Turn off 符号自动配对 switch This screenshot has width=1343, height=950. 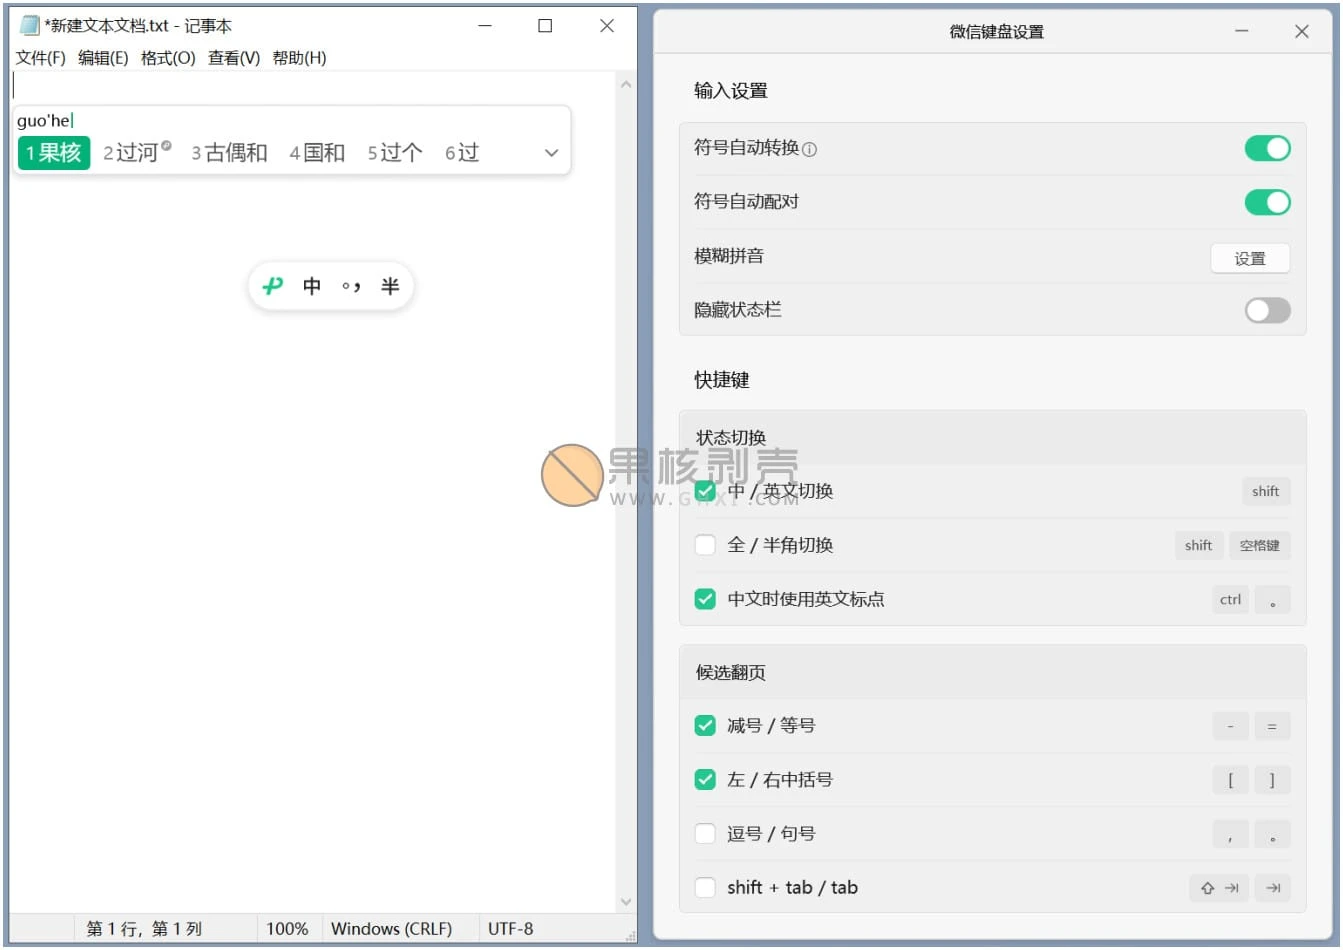(1267, 202)
